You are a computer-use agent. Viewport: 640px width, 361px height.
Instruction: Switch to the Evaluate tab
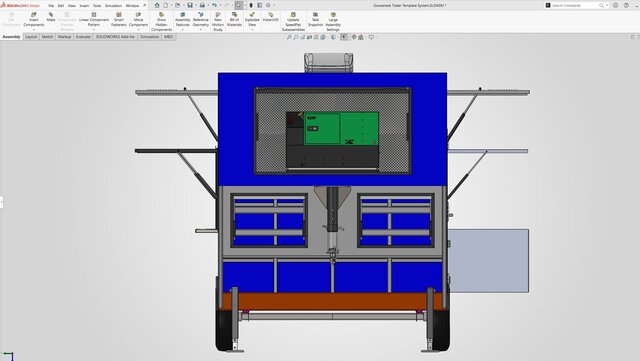click(83, 37)
